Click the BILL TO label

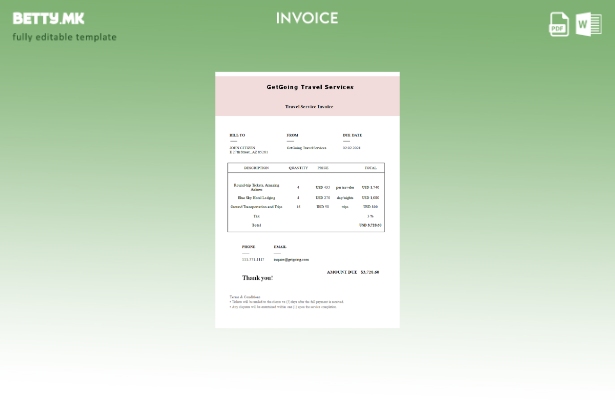pos(237,135)
